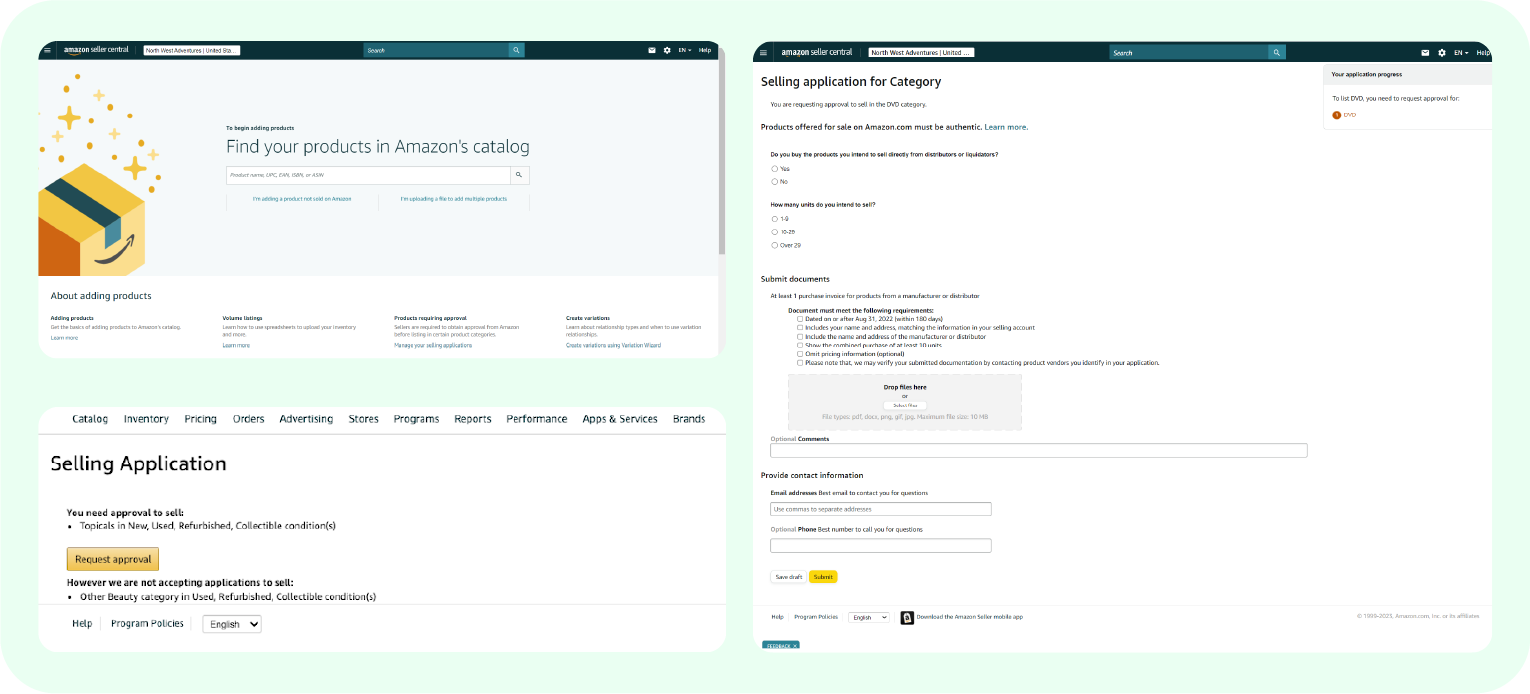Open the Advertising menu

coord(306,419)
